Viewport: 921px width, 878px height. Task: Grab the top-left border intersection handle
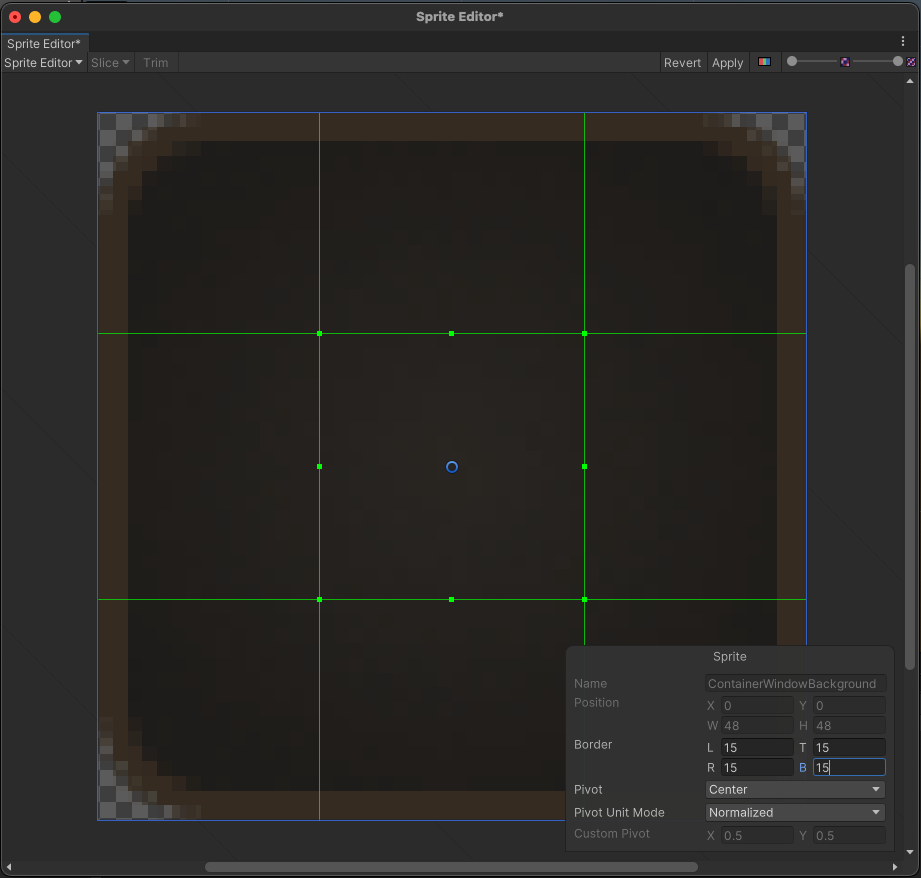click(319, 333)
